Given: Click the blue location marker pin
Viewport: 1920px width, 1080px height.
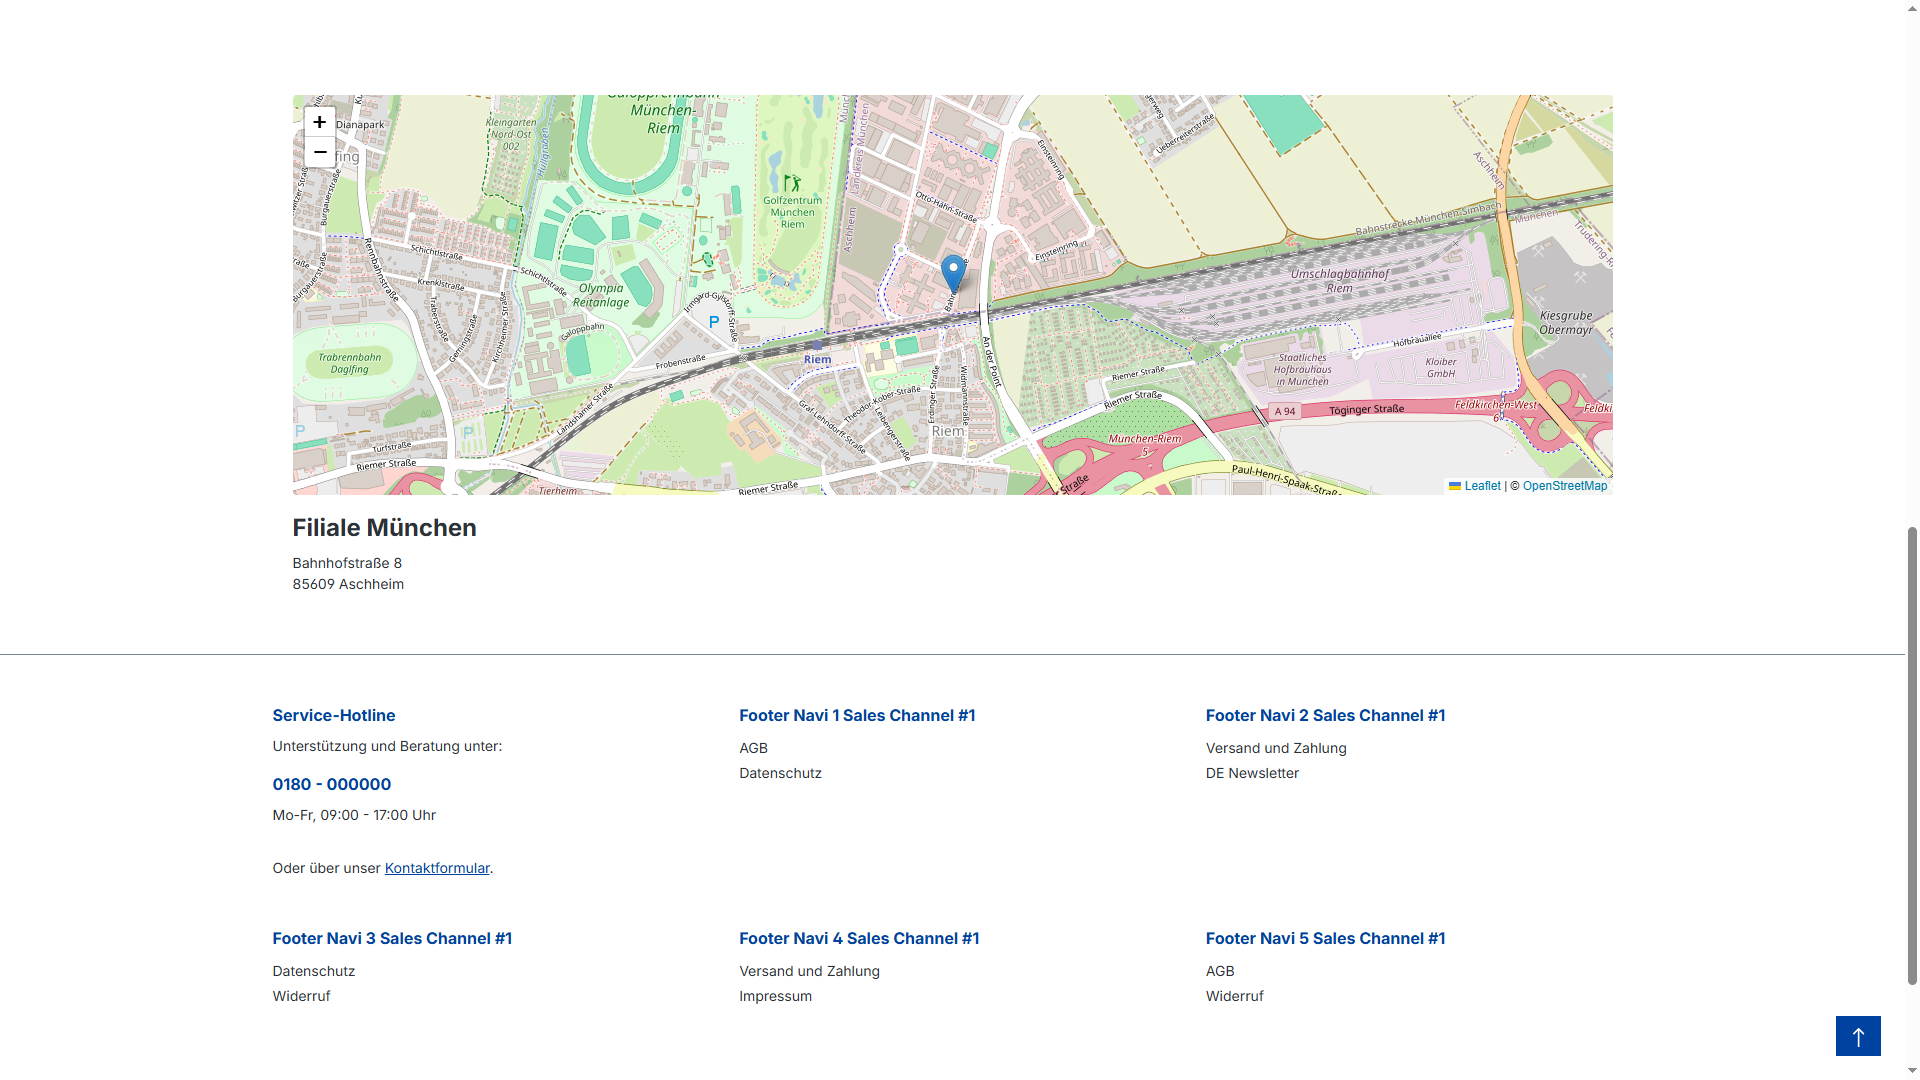Looking at the screenshot, I should (x=953, y=273).
